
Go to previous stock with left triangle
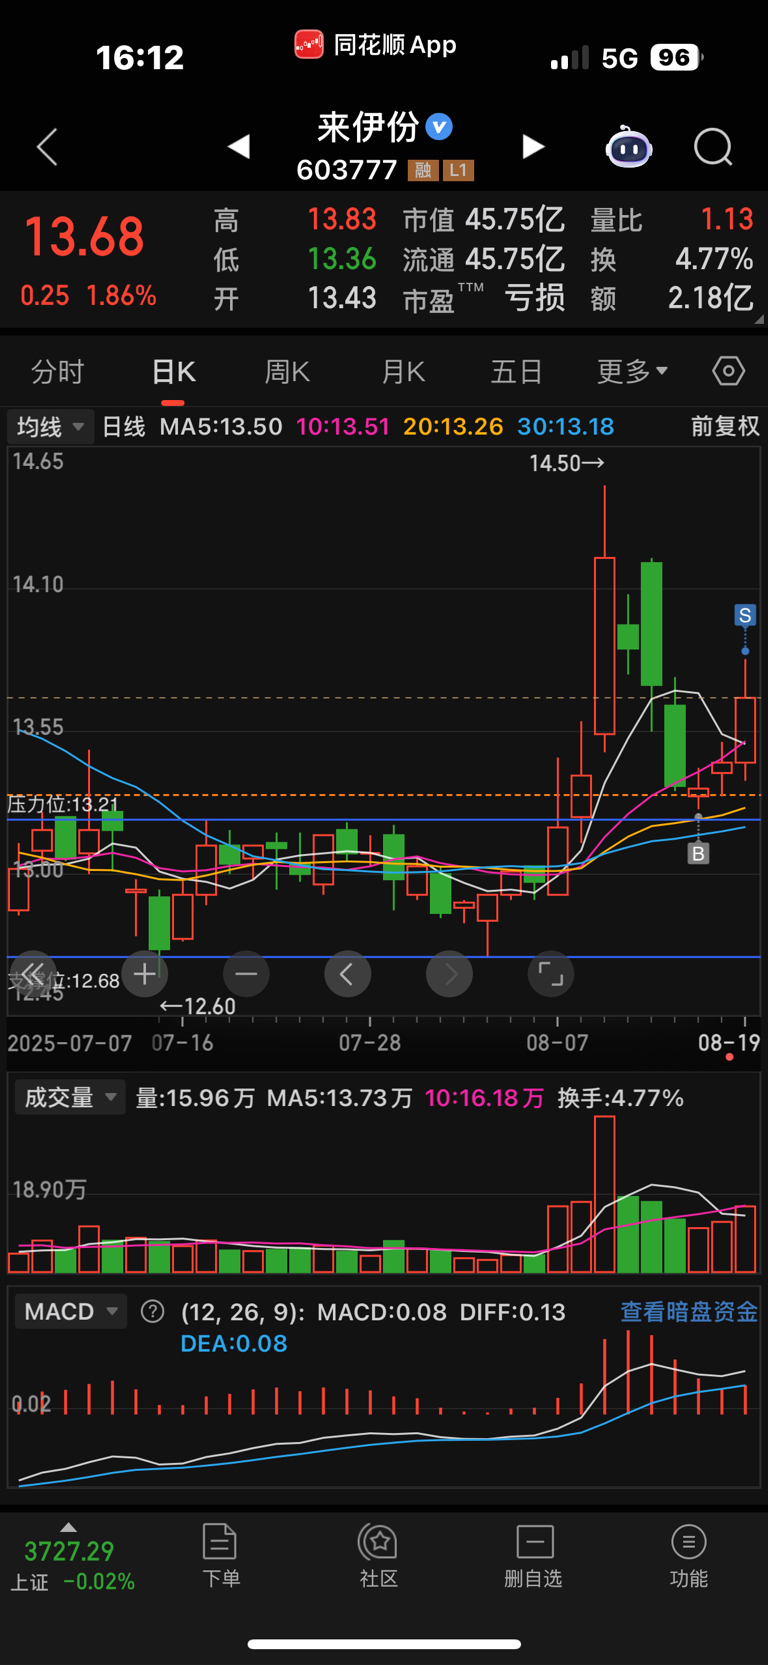[x=238, y=147]
